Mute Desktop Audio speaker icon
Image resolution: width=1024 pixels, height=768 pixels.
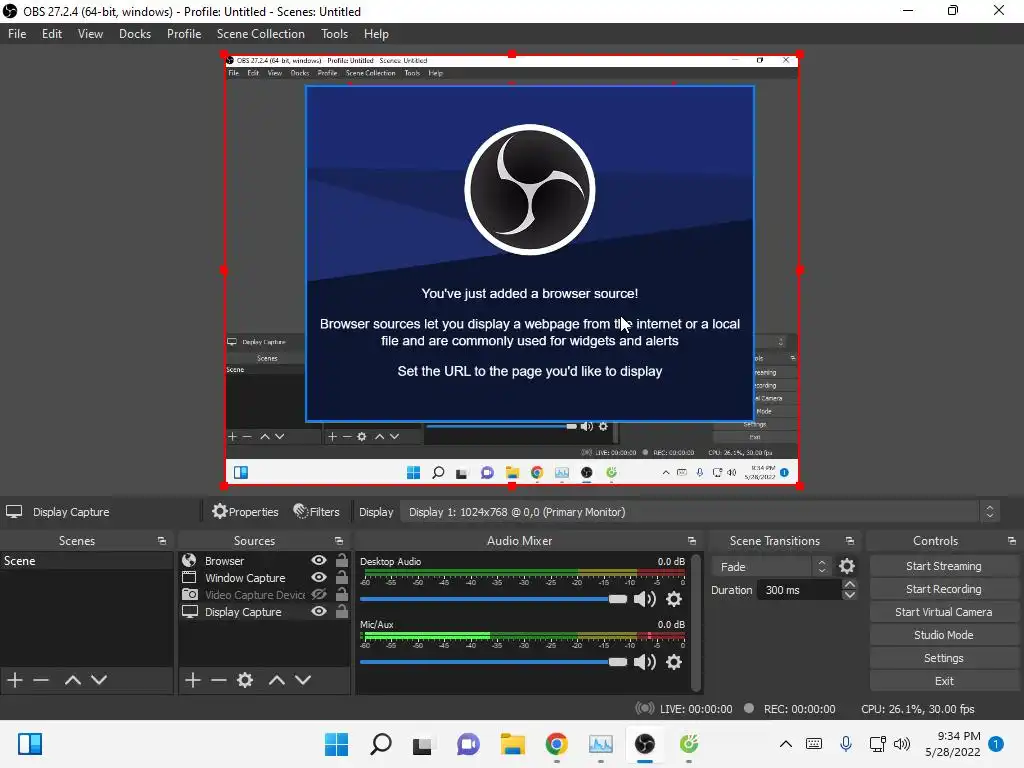pos(645,599)
